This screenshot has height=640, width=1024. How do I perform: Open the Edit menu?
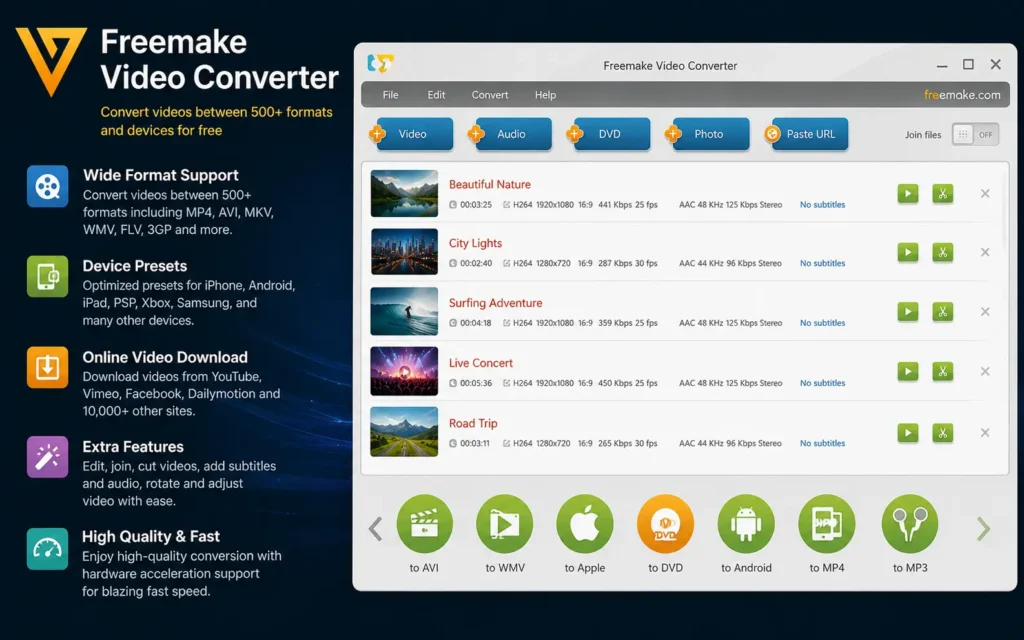tap(436, 95)
